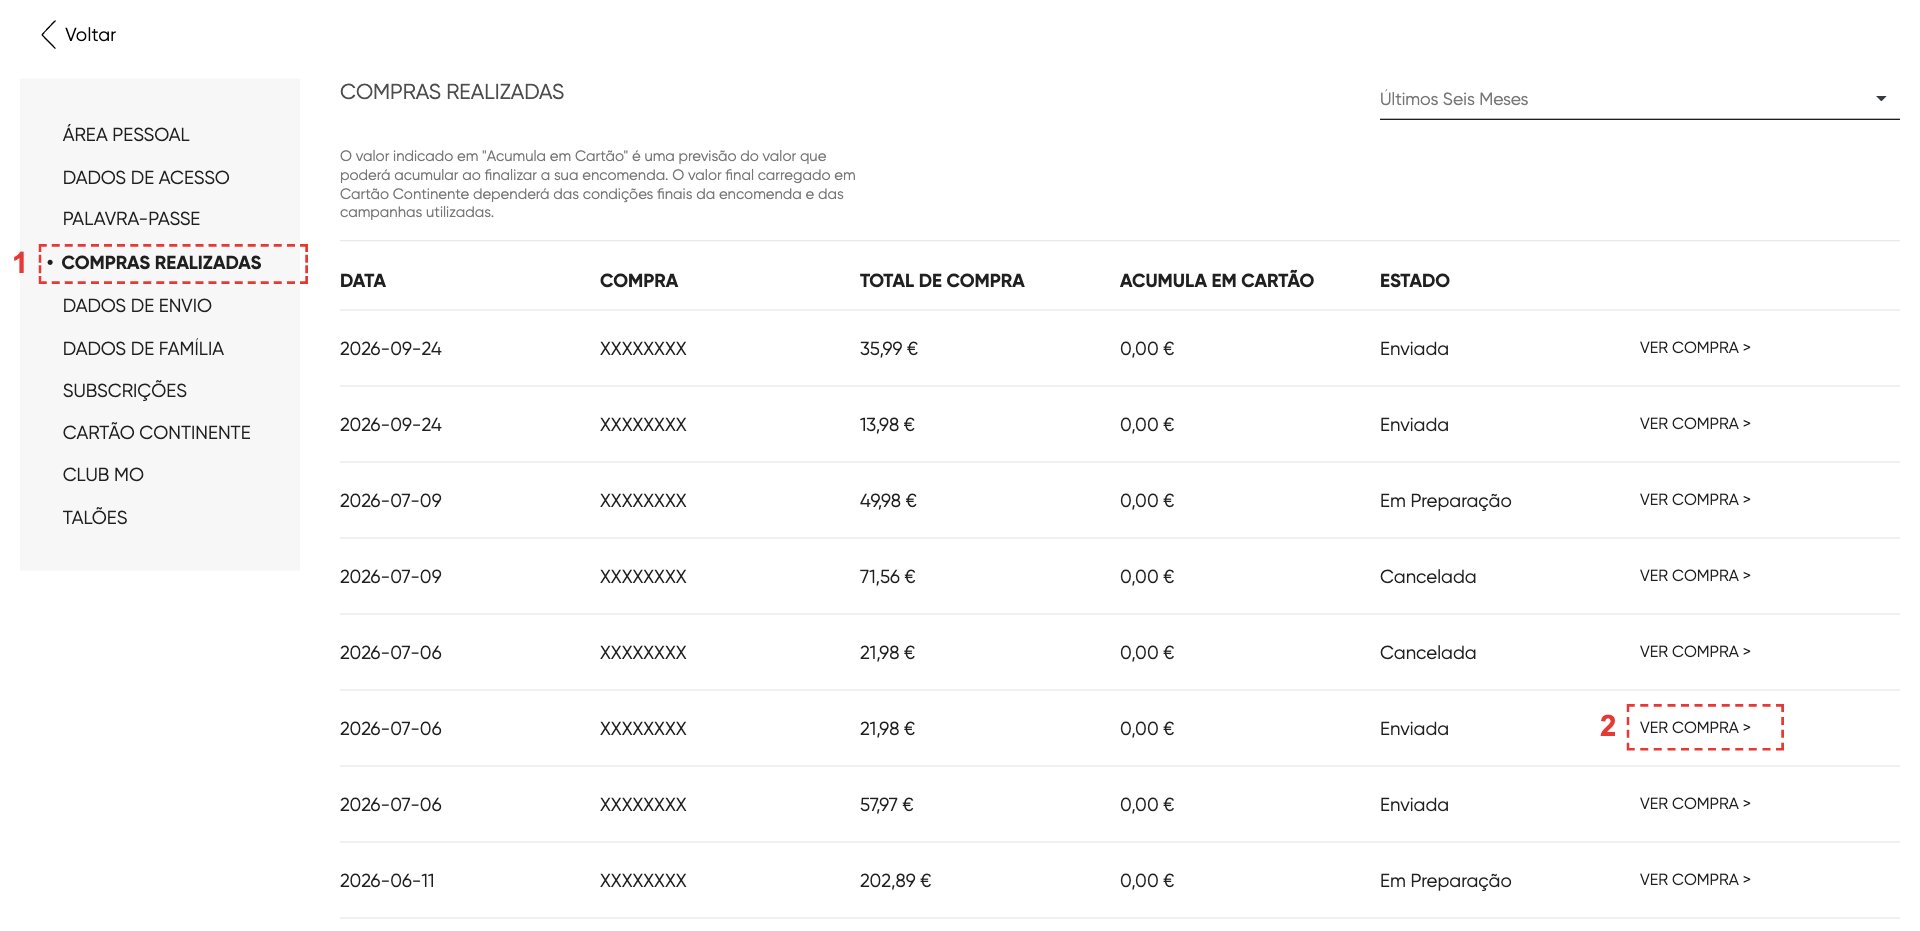Go to TALÕES in the sidebar
The image size is (1920, 931).
[95, 517]
